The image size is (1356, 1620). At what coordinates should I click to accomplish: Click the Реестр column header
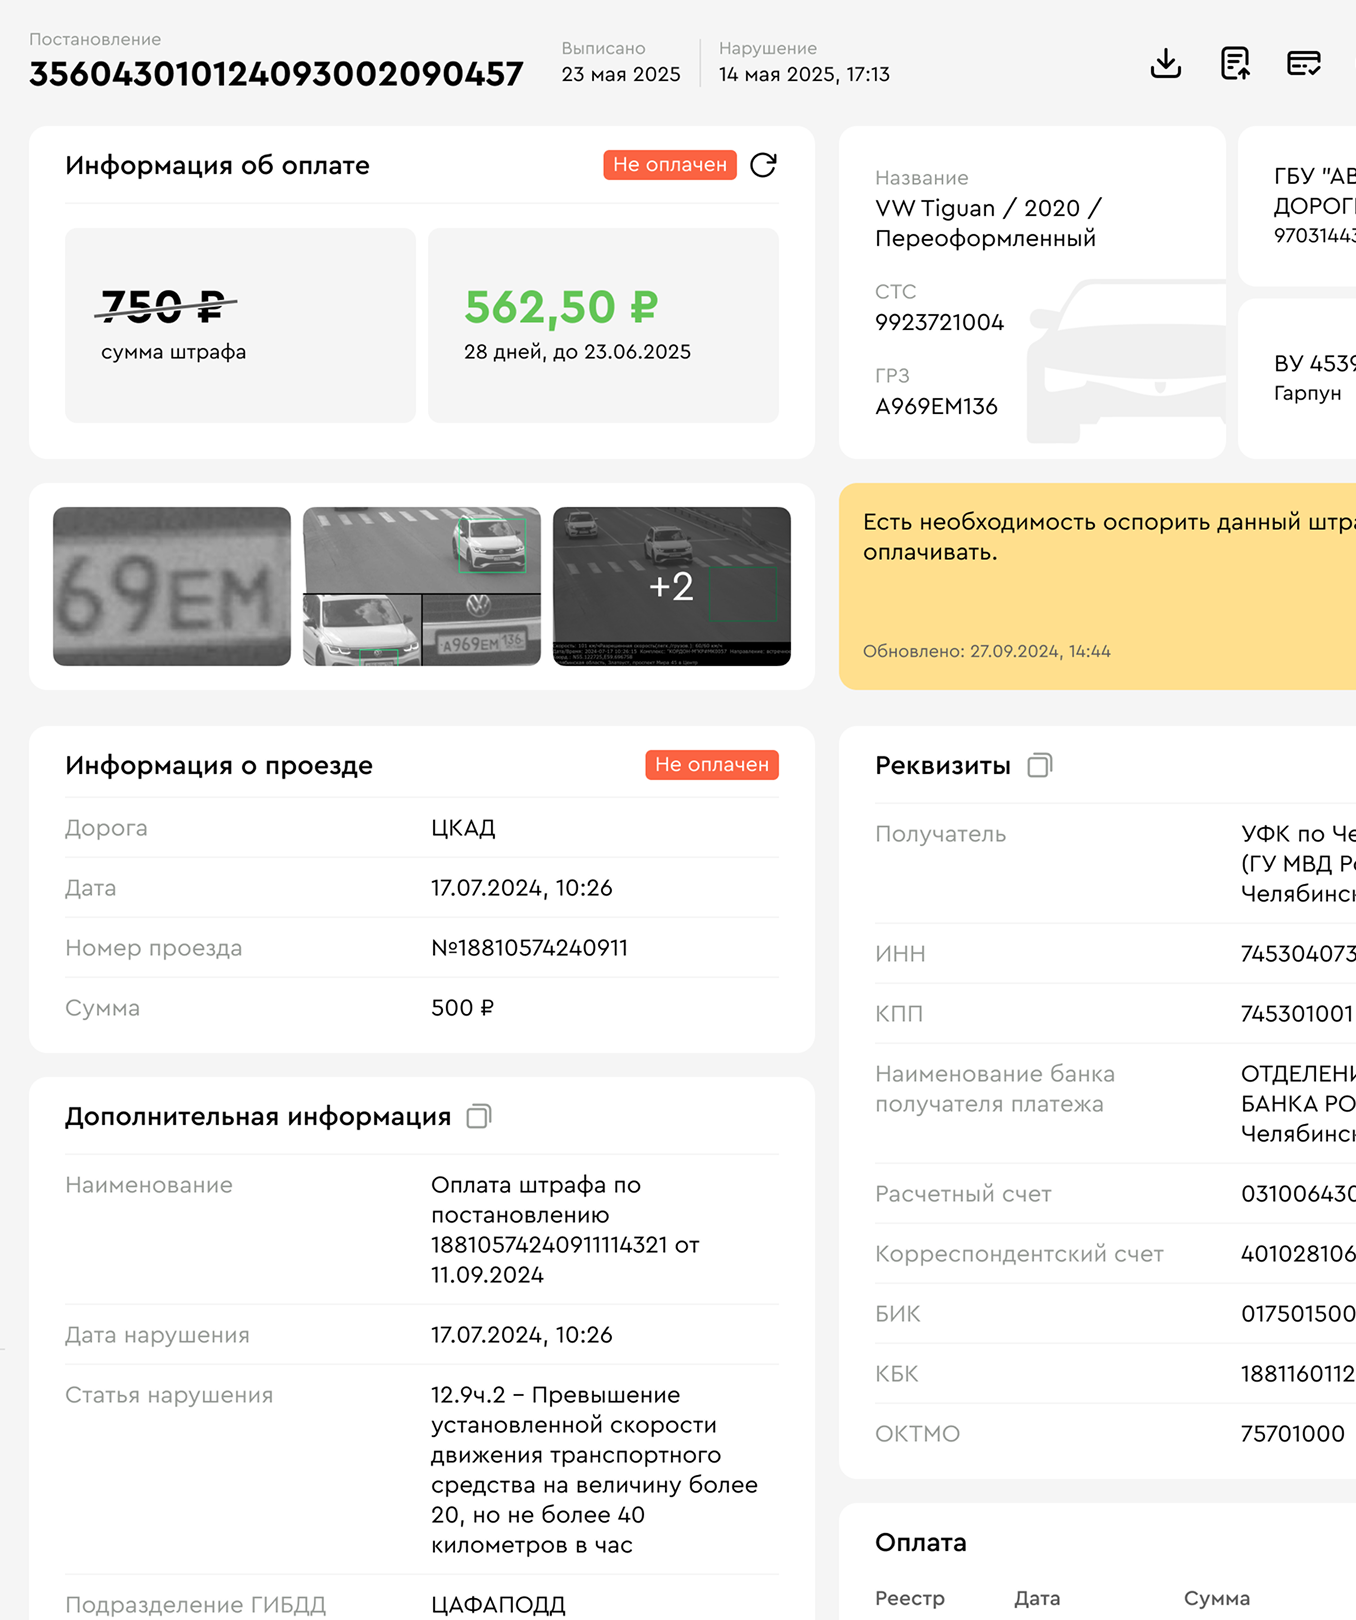pos(910,1598)
